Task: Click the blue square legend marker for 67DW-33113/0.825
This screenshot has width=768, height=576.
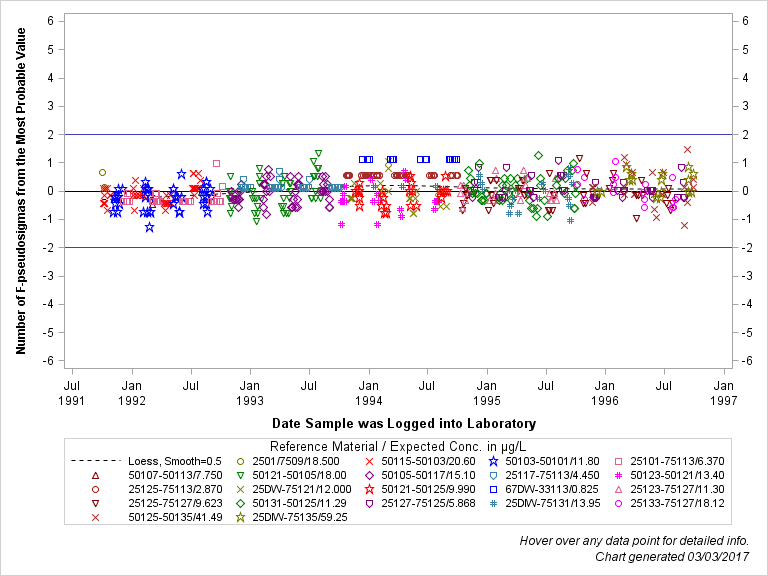Action: click(x=494, y=489)
